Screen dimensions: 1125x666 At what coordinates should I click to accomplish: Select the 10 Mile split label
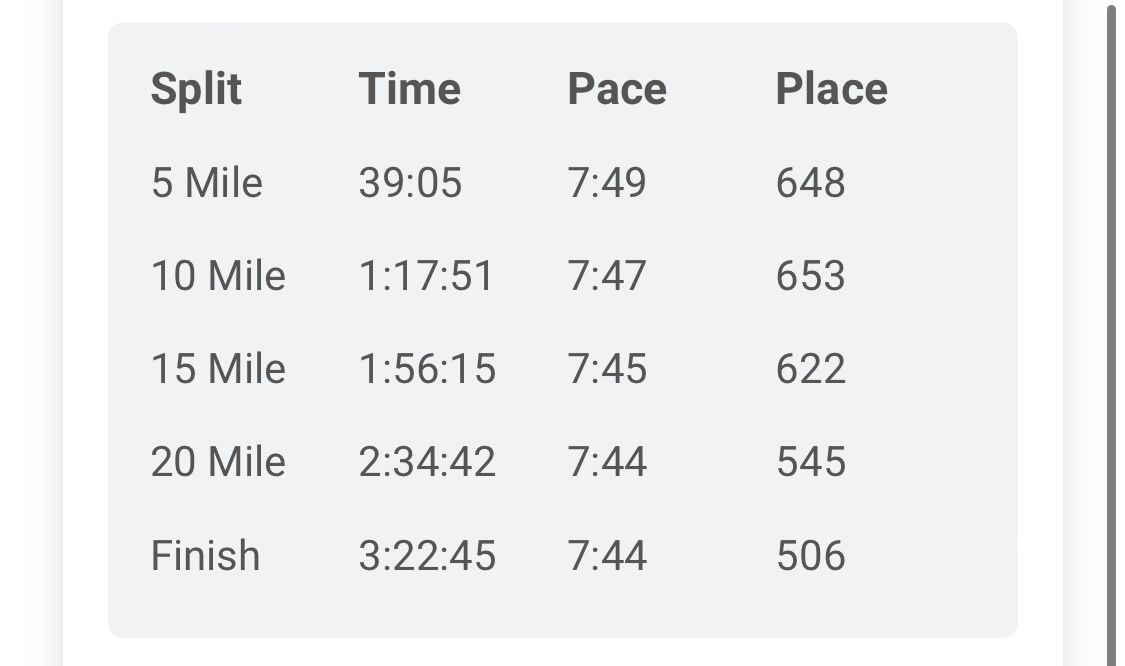[x=218, y=276]
